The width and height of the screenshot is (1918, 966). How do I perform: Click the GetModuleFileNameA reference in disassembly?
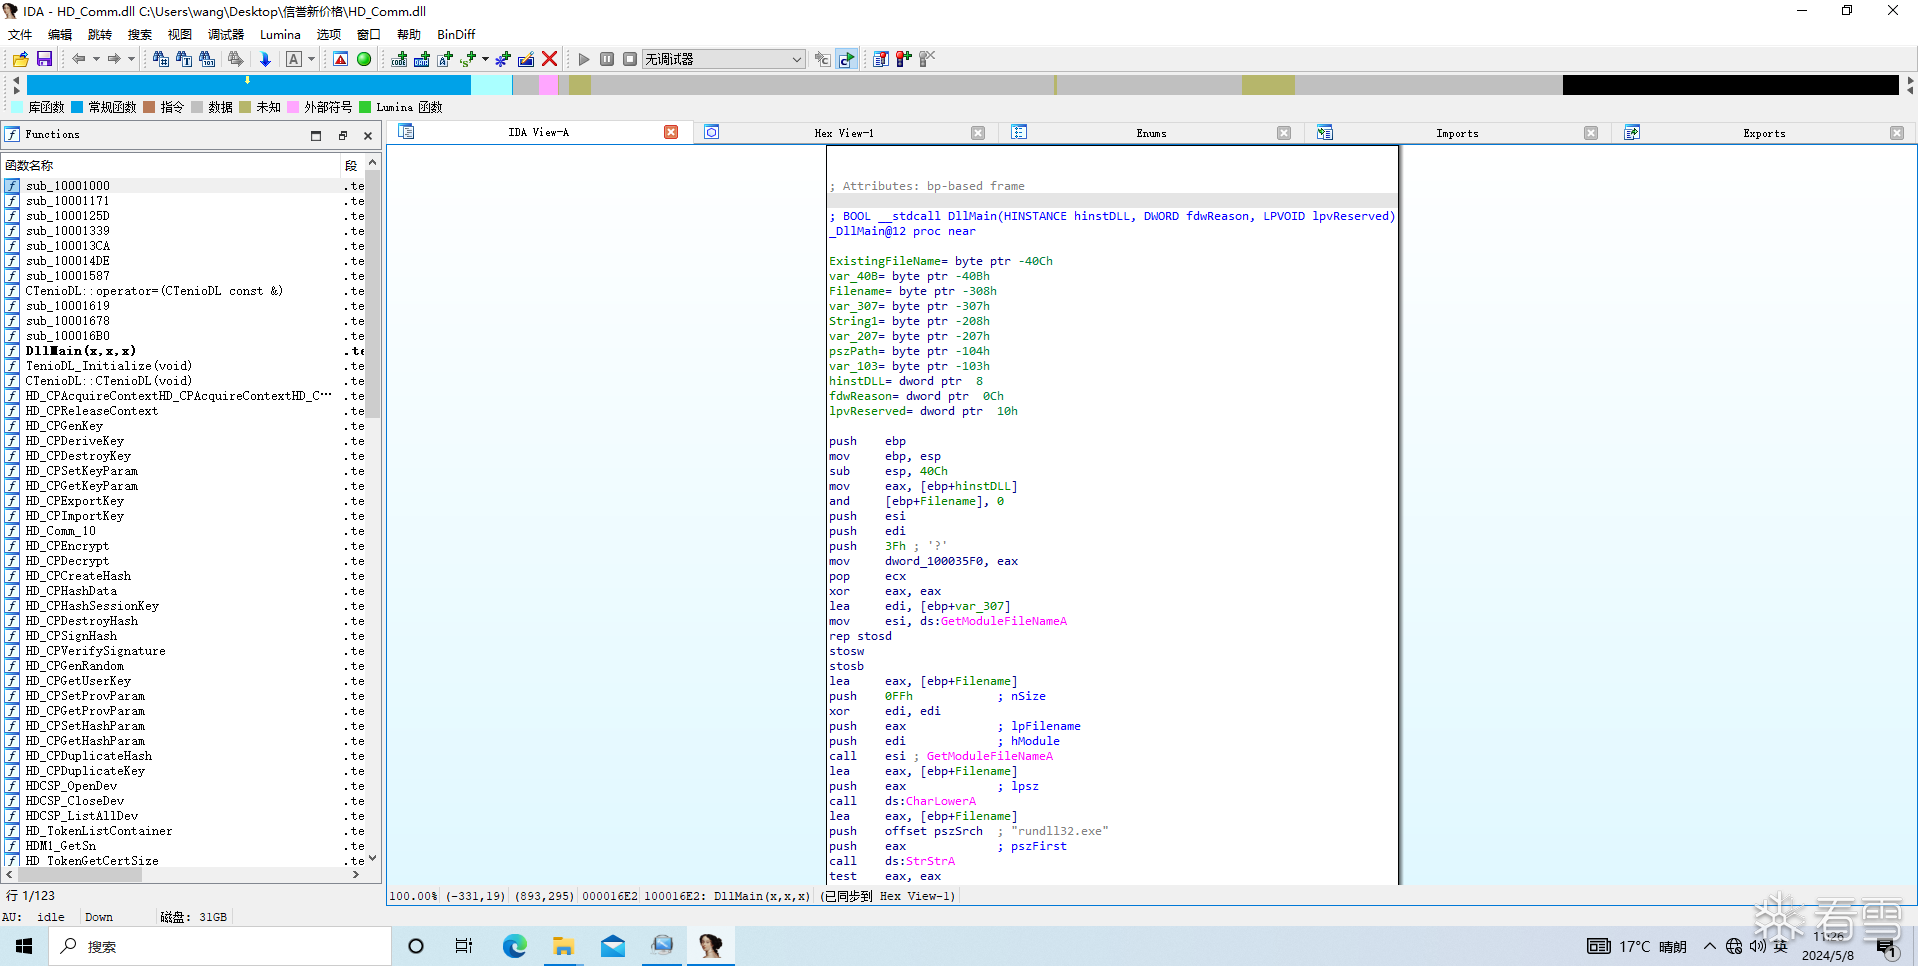pos(1003,621)
